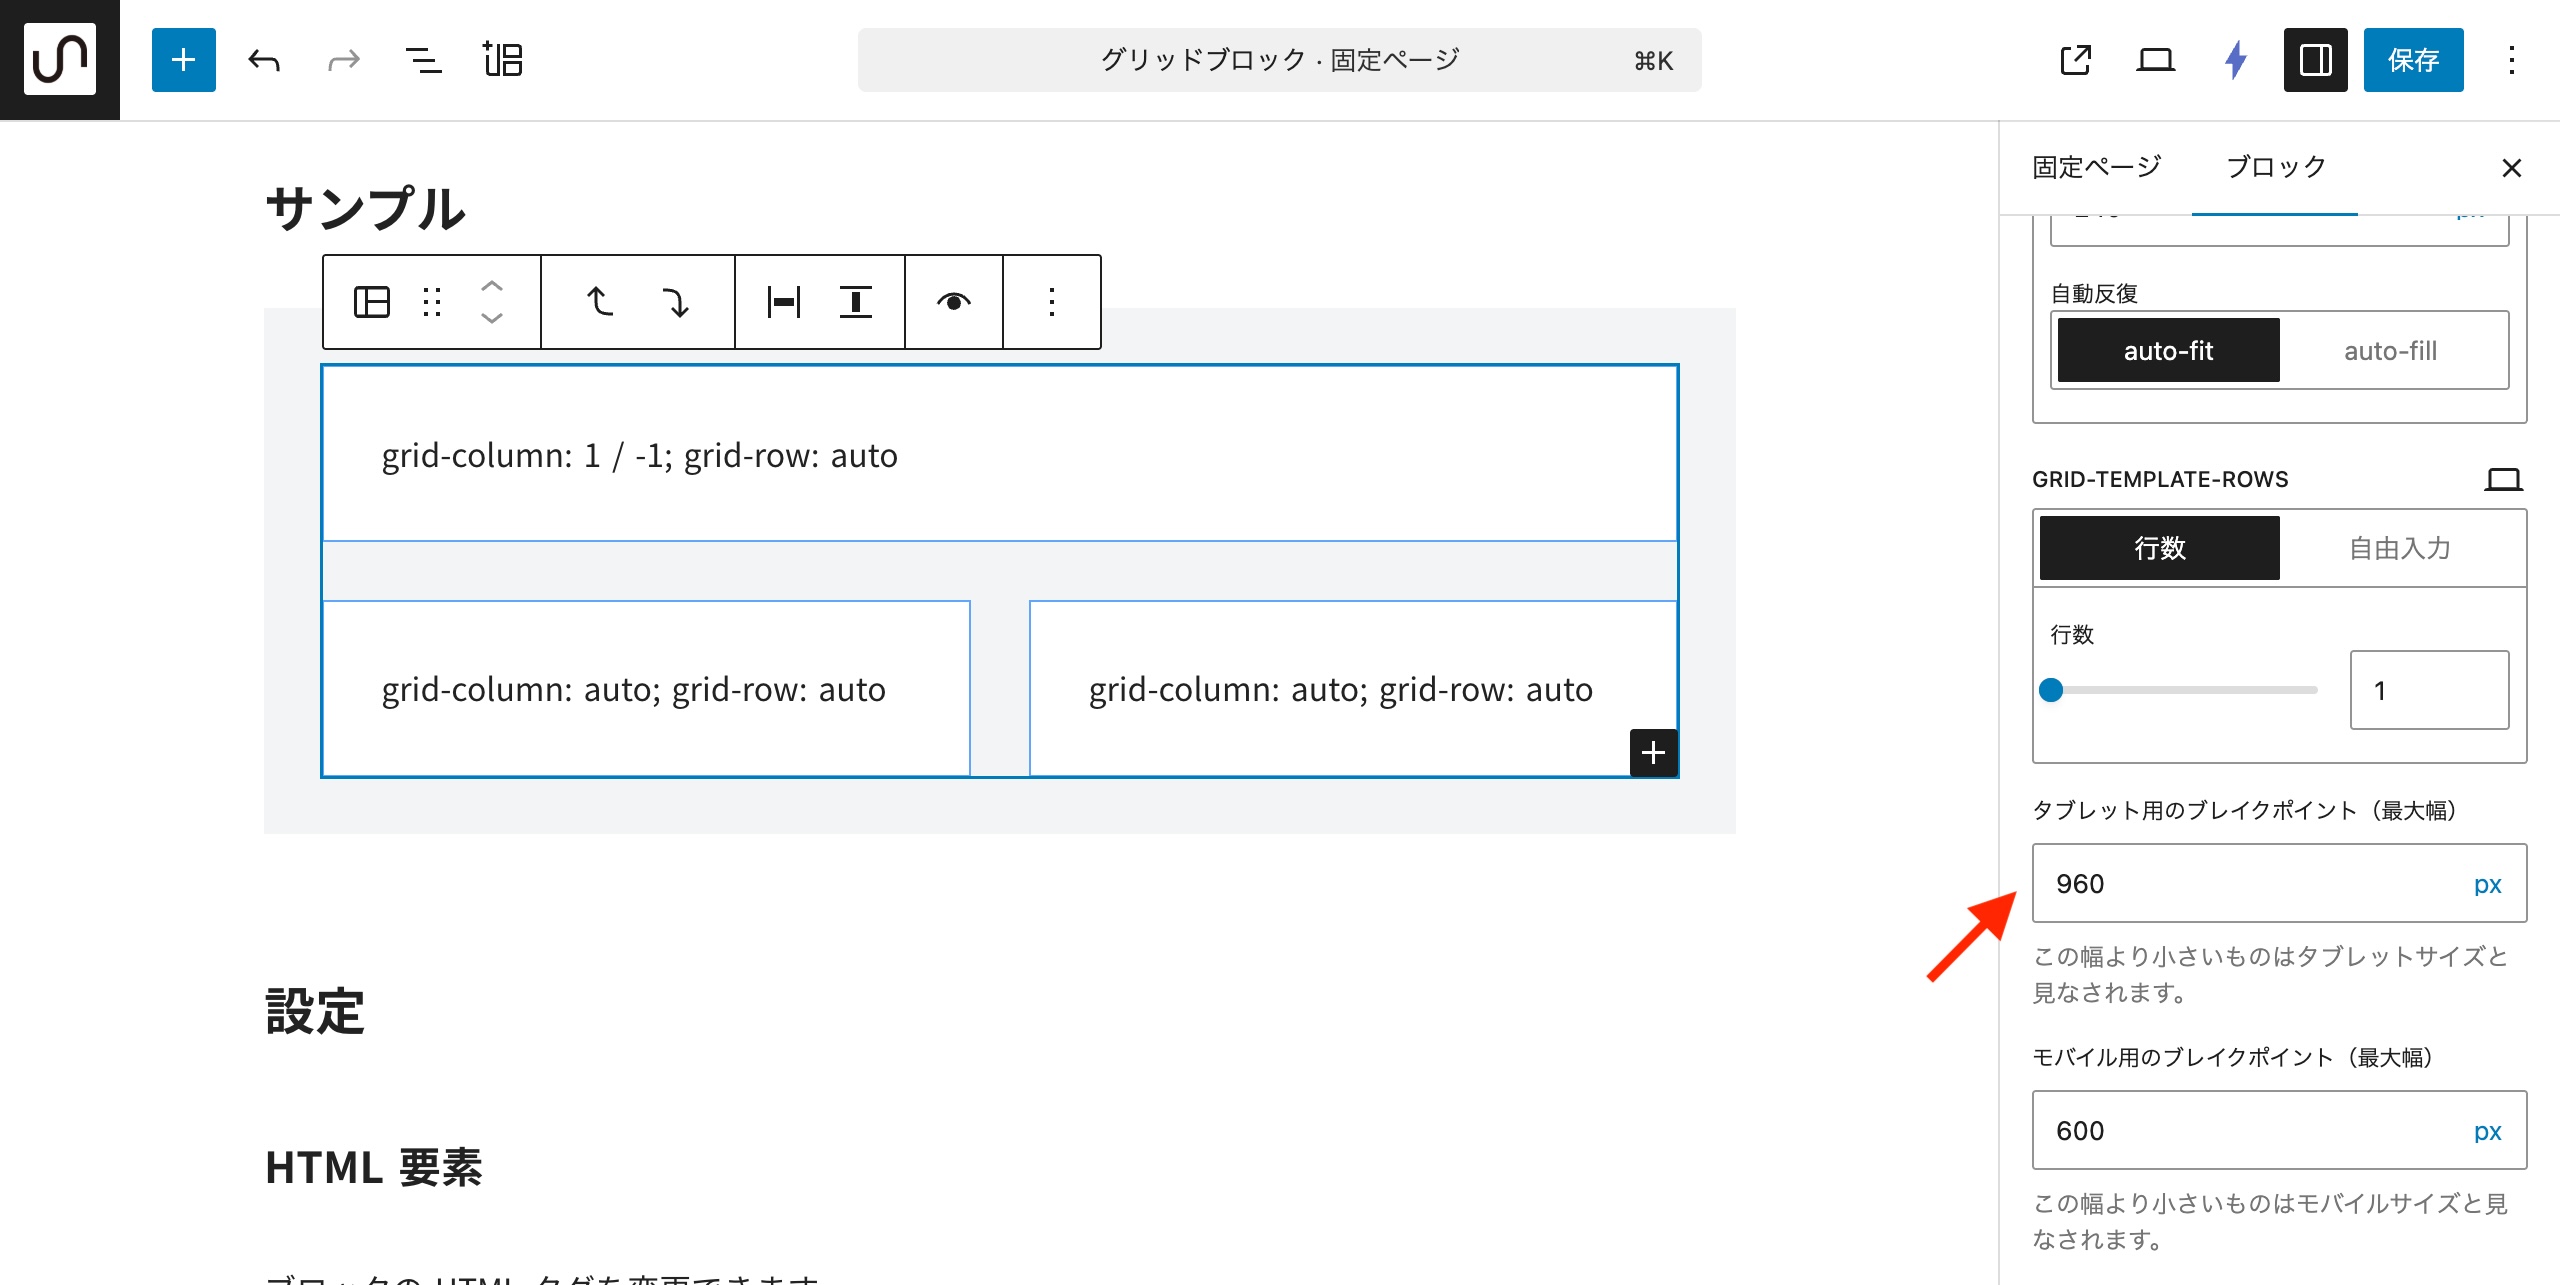Switch rows mode to 自由入力
Image resolution: width=2560 pixels, height=1285 pixels.
pos(2399,548)
